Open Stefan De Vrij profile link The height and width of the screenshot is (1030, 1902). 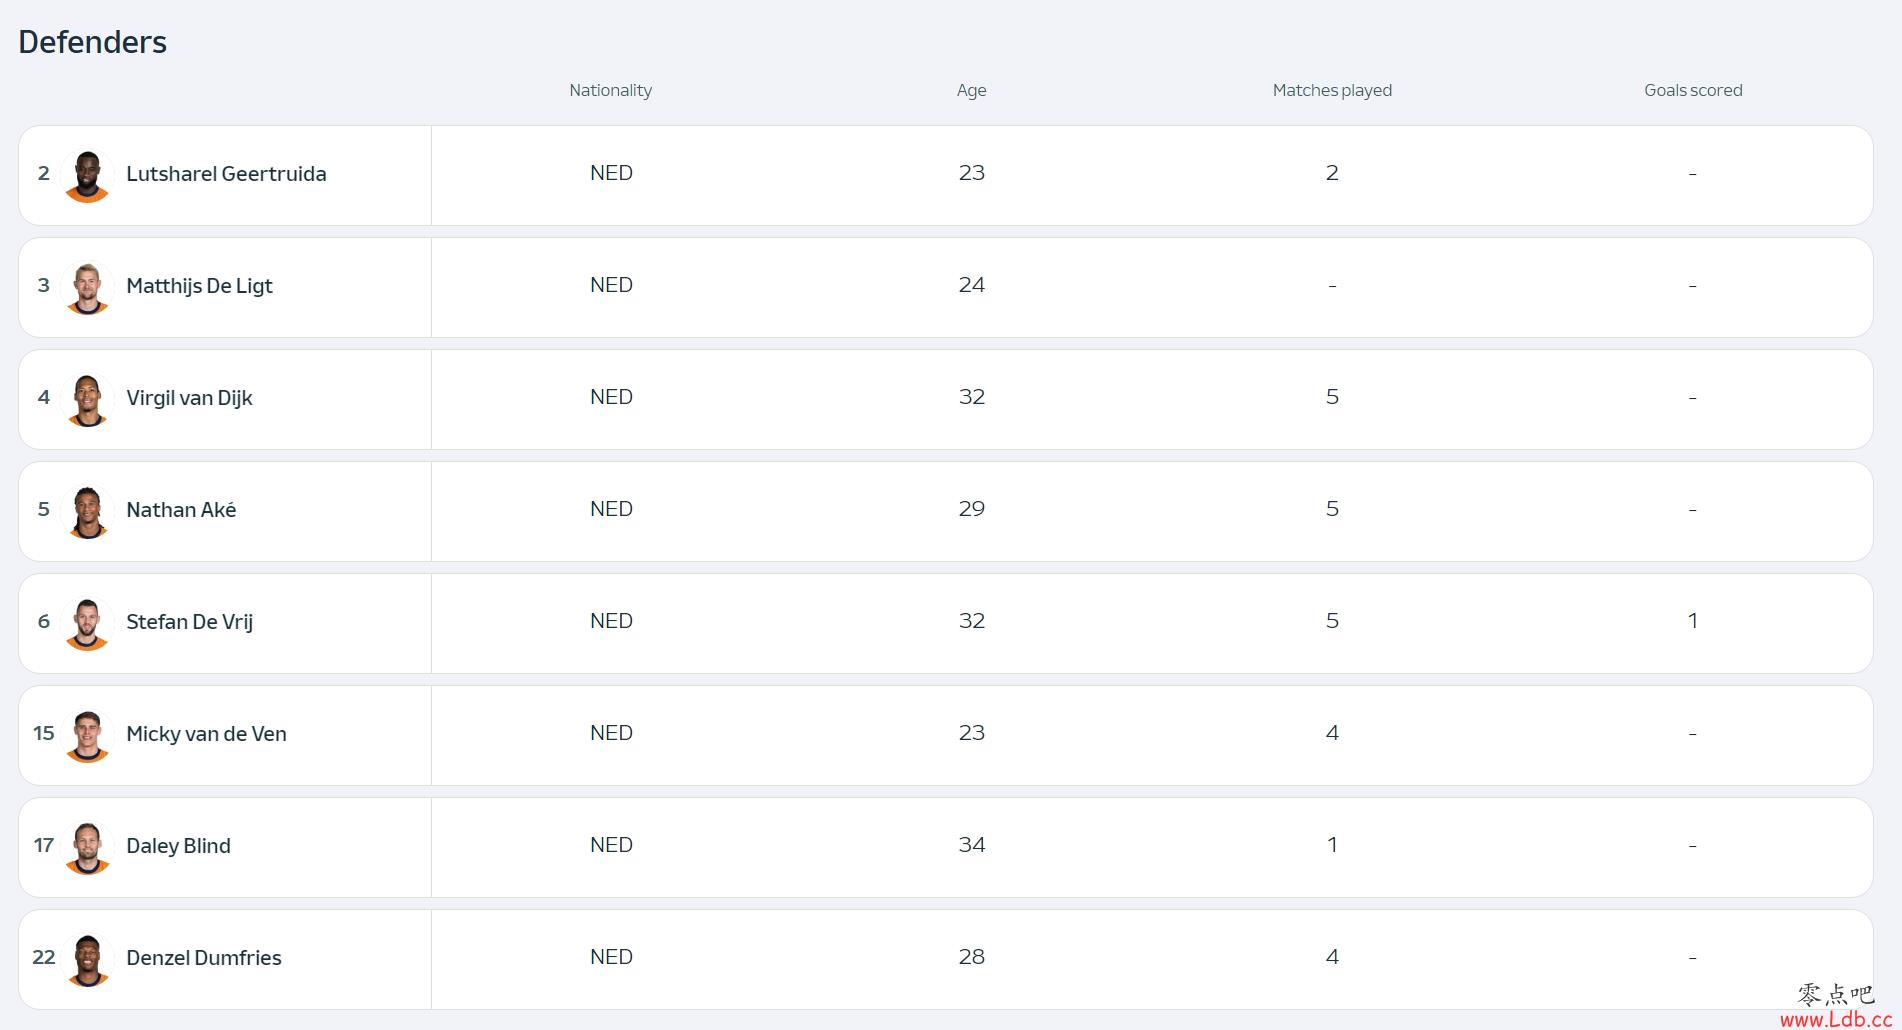[x=189, y=622]
